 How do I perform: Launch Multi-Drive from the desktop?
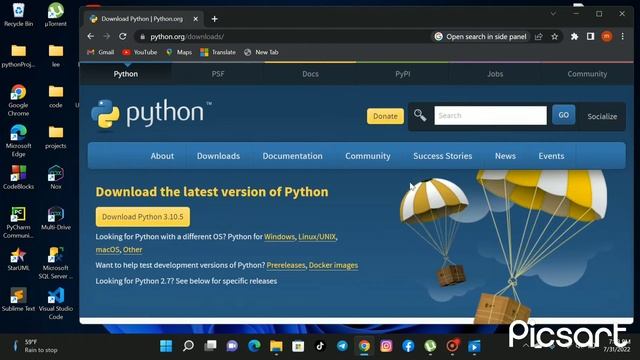[x=56, y=218]
